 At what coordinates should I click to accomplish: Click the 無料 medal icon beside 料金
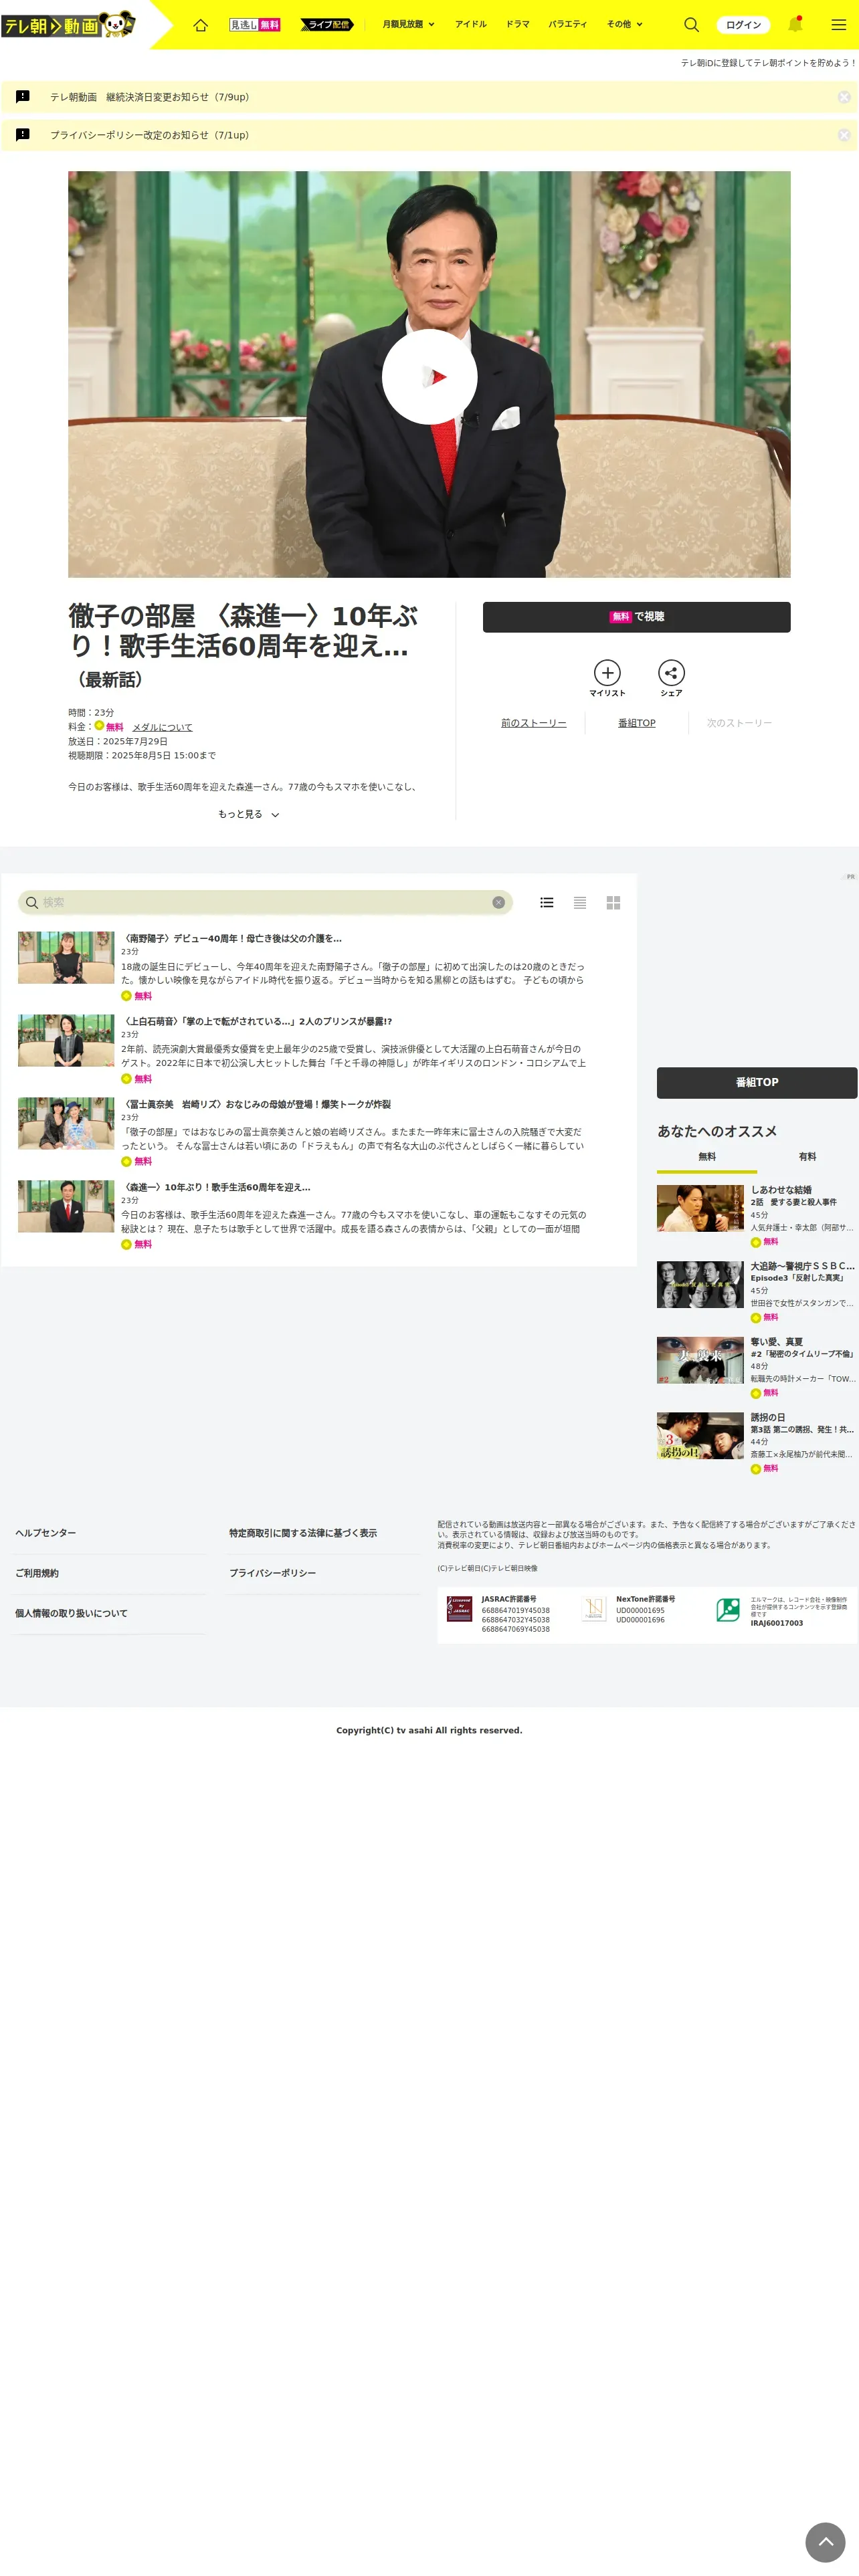[99, 726]
